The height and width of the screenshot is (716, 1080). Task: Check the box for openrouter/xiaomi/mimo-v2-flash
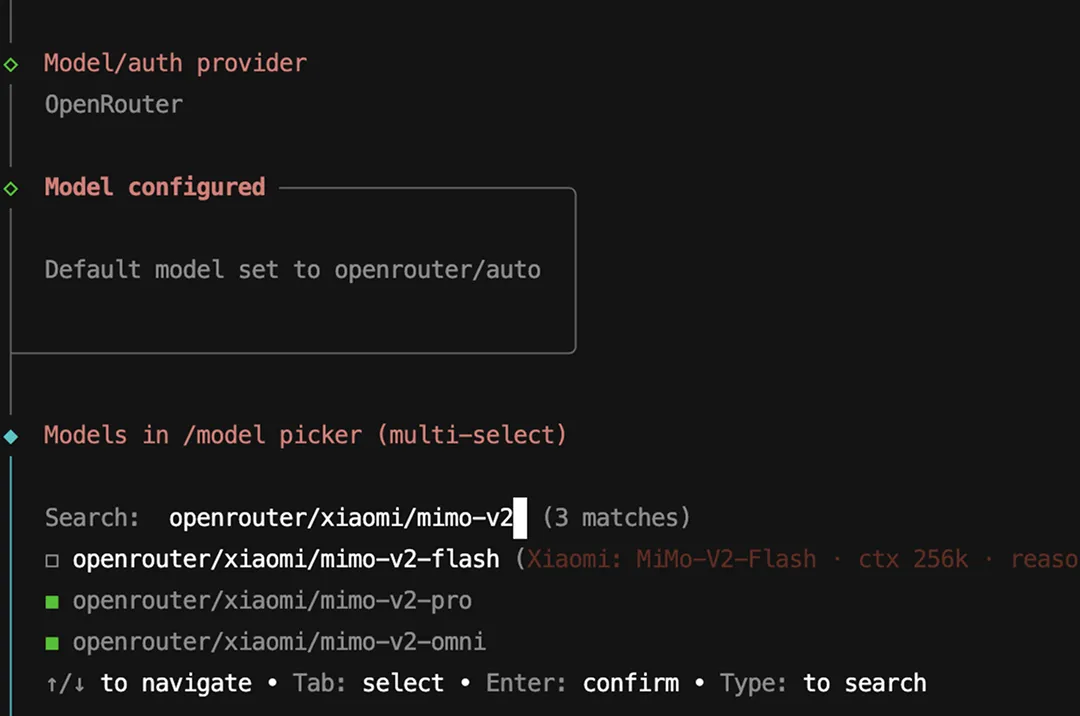coord(52,560)
